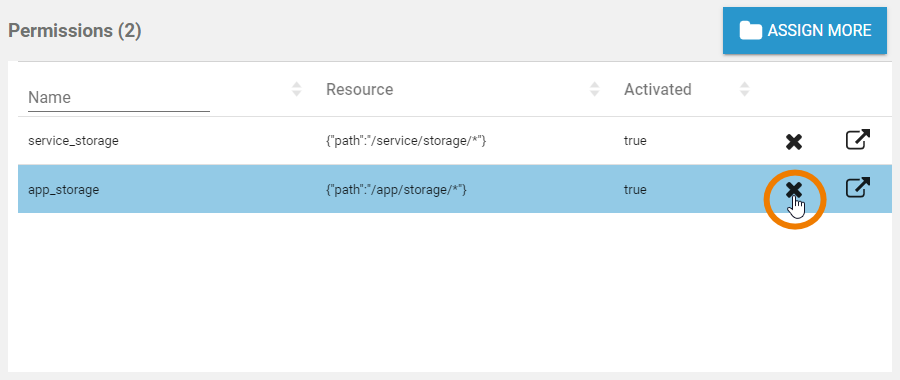900x380 pixels.
Task: Open service_storage permission via external-link icon
Action: [858, 140]
